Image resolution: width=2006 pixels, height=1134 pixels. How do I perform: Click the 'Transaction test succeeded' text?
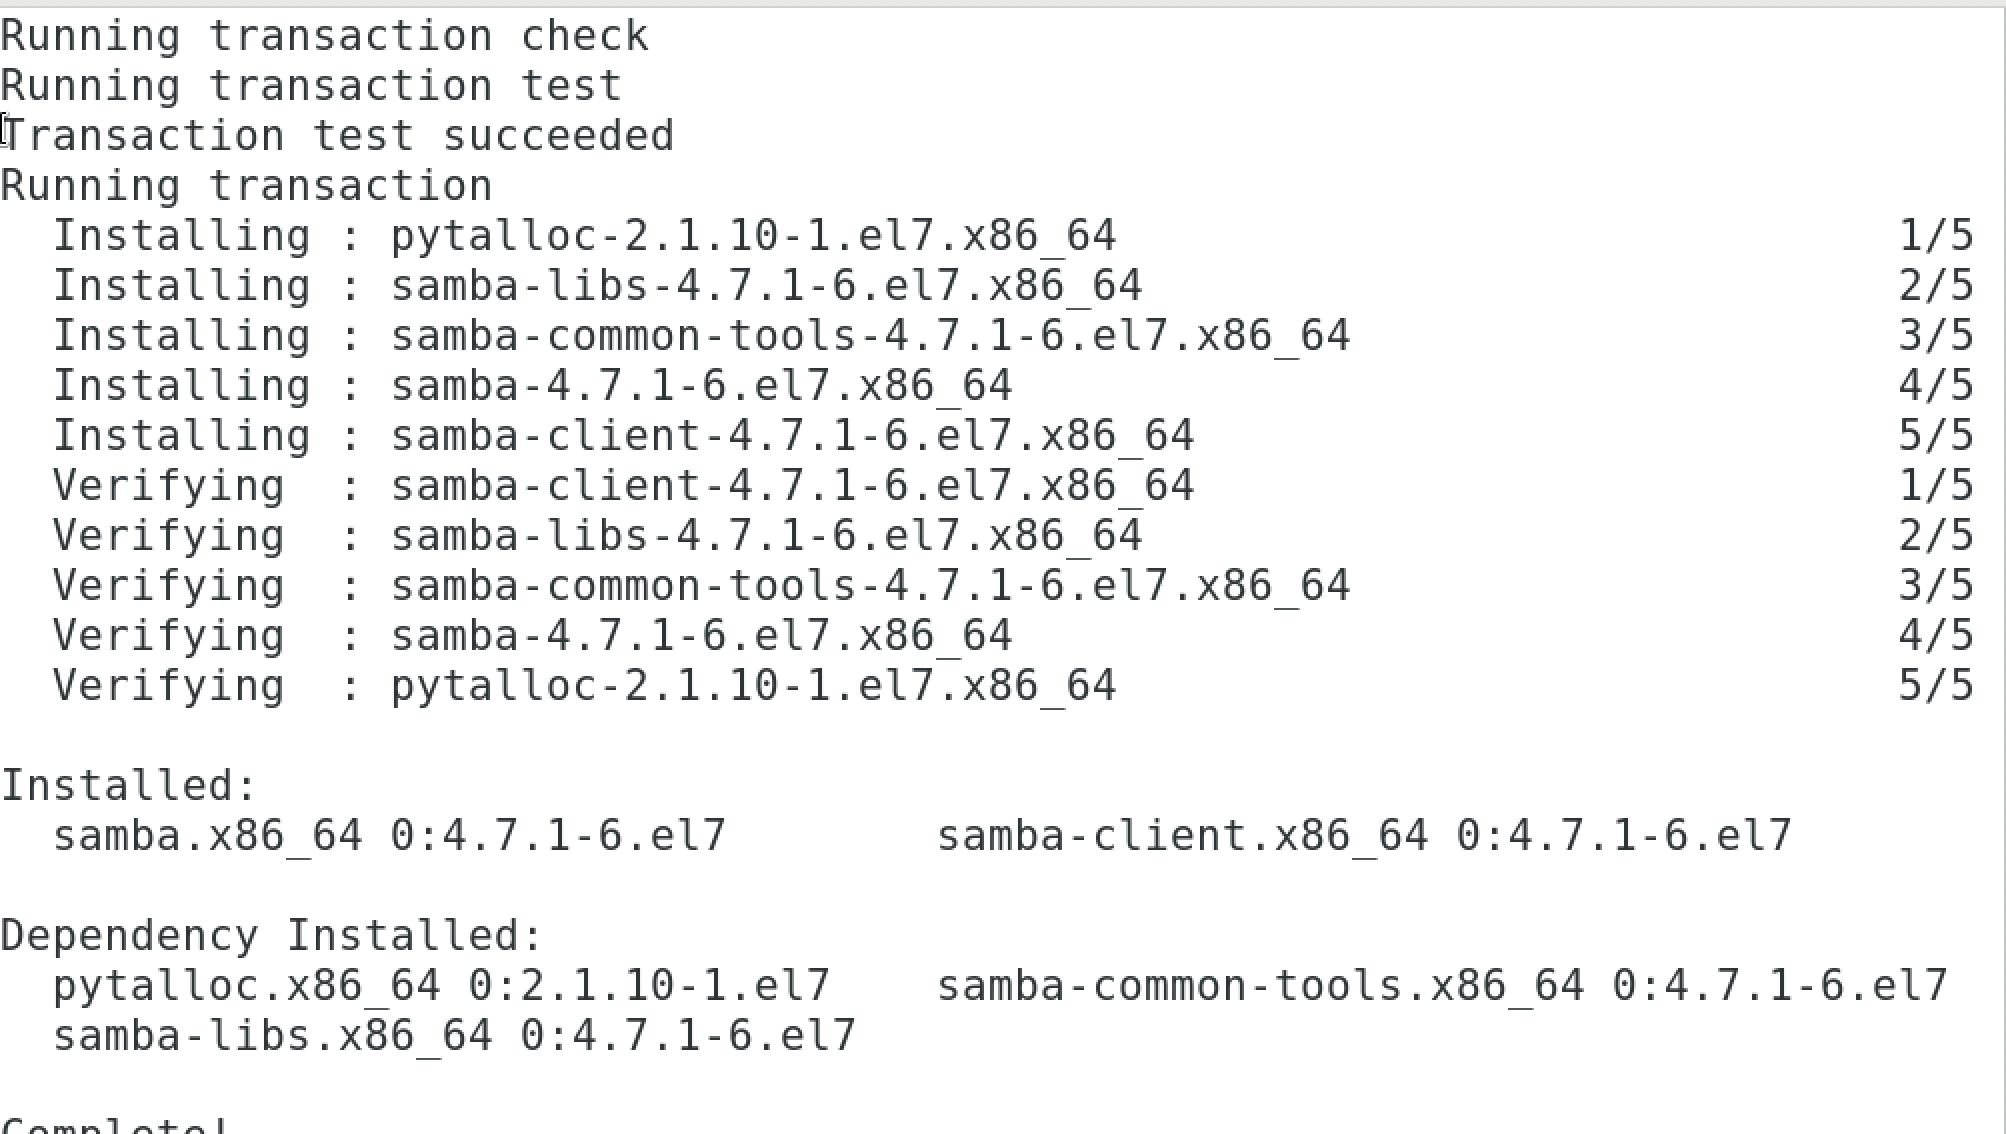coord(338,136)
